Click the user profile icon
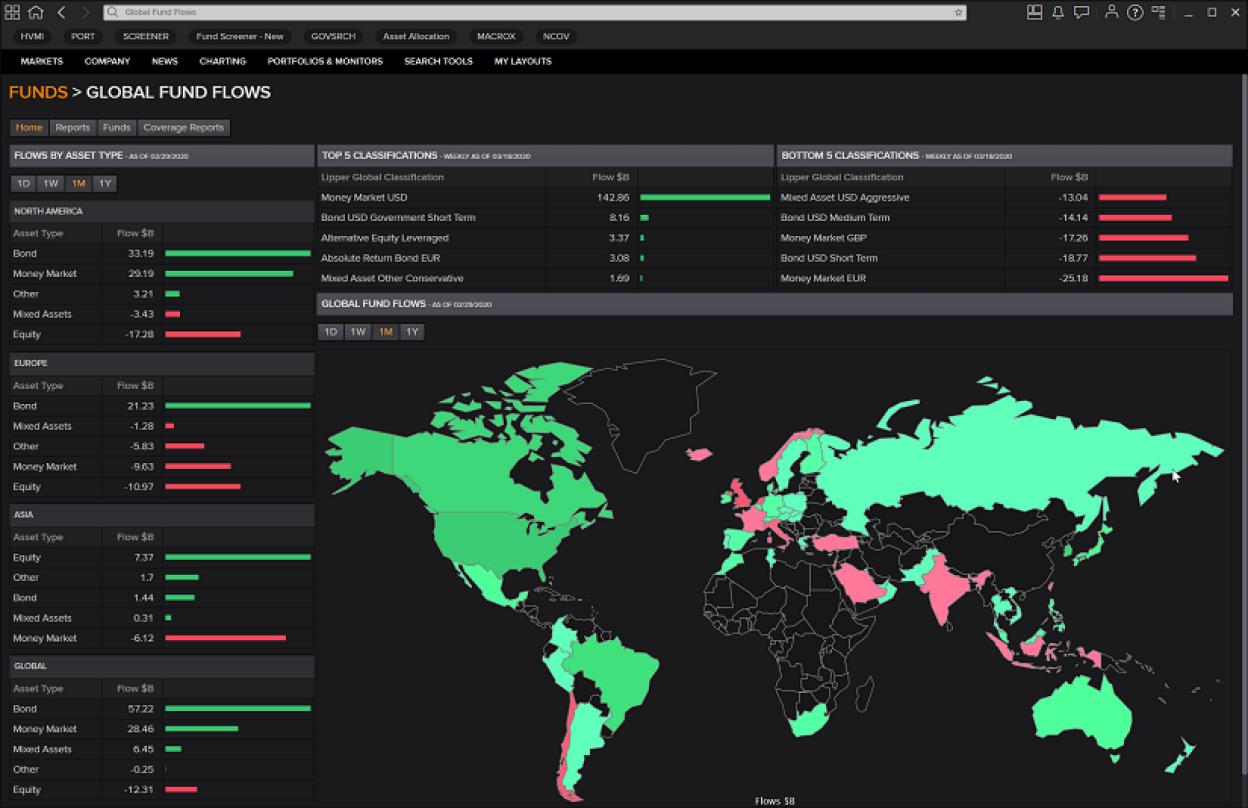Screen dimensions: 1248x808 pos(1108,12)
